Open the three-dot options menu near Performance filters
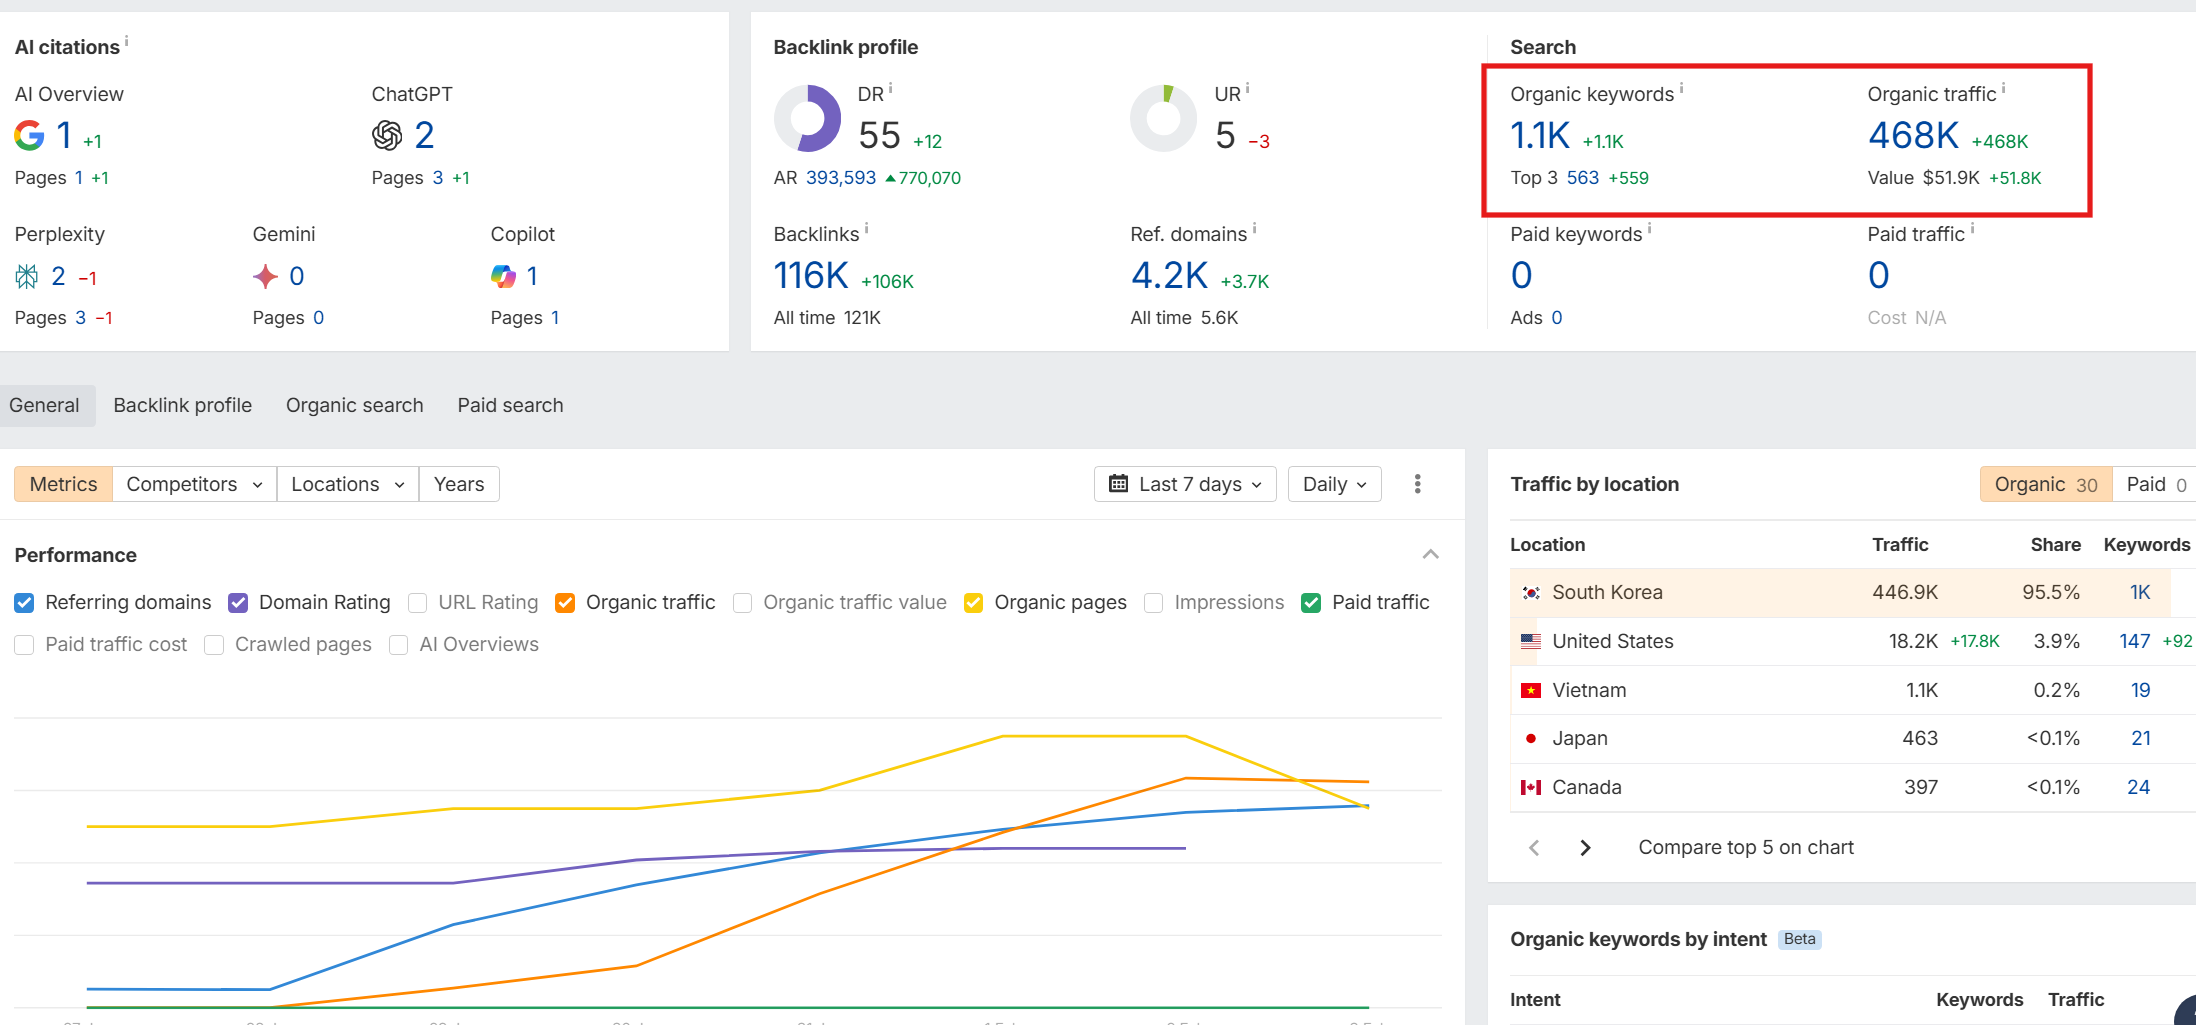 tap(1417, 484)
